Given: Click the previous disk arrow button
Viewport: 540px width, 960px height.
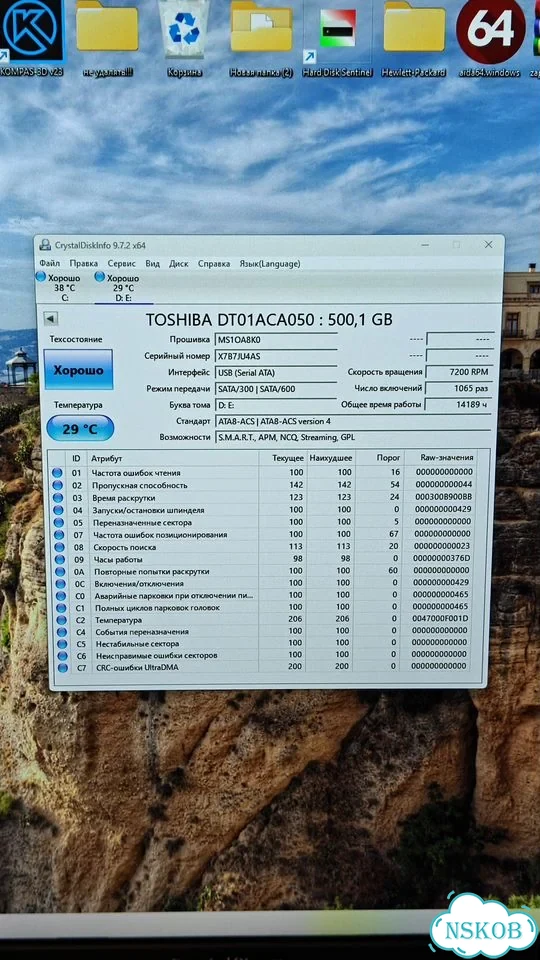Looking at the screenshot, I should click(51, 318).
